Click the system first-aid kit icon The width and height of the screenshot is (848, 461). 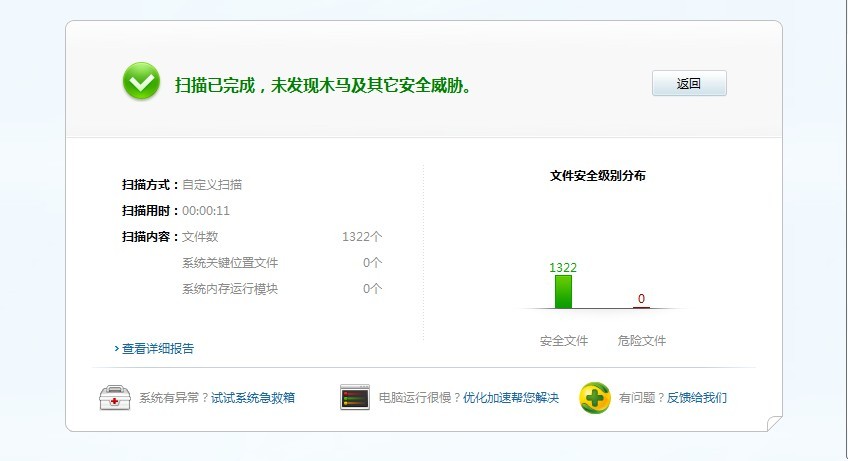pos(115,398)
